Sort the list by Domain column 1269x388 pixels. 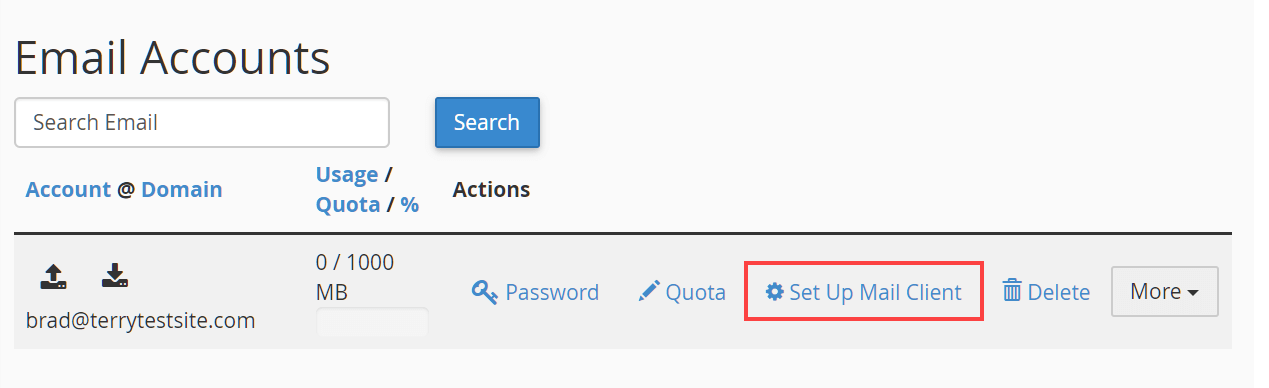pyautogui.click(x=182, y=189)
